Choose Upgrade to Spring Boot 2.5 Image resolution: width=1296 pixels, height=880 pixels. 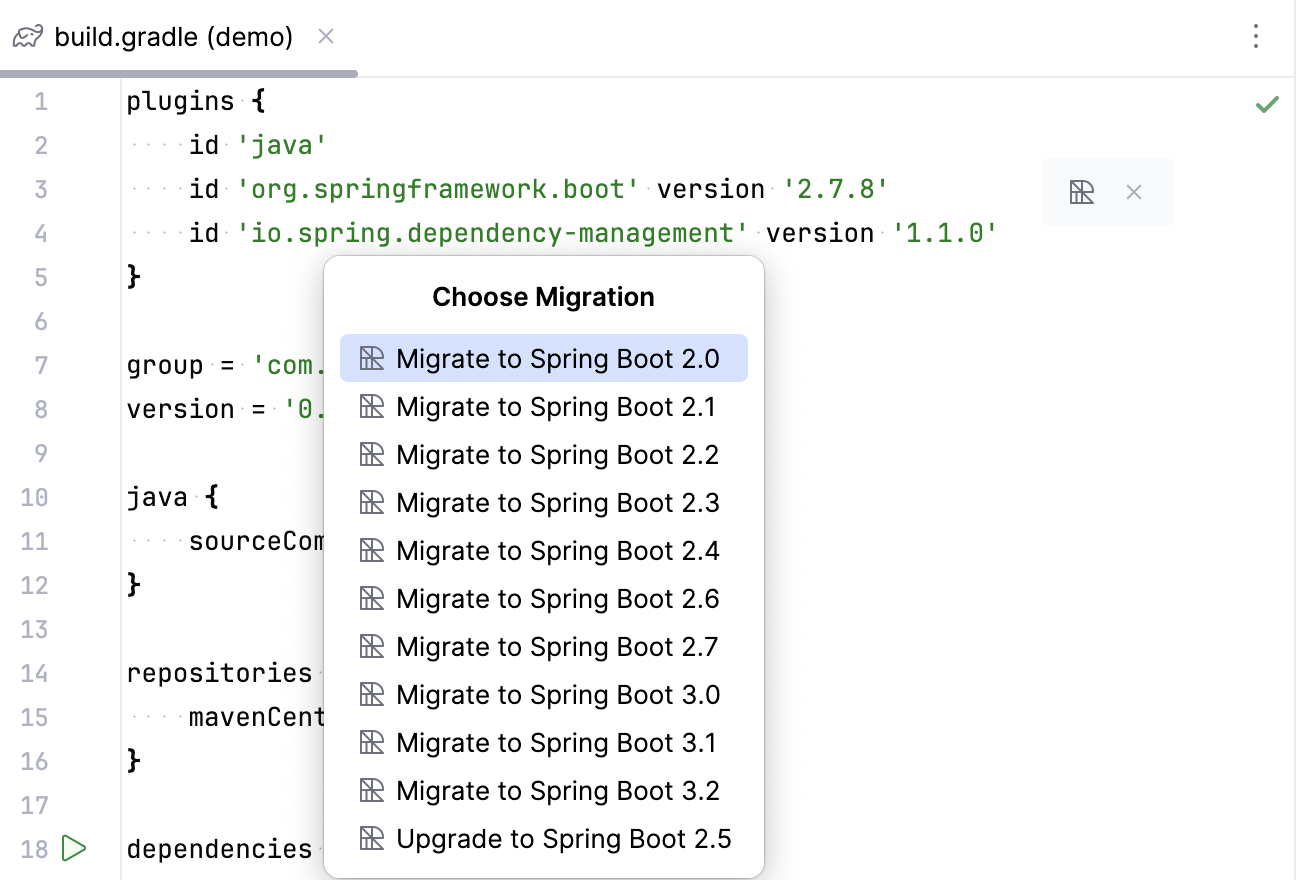point(565,839)
